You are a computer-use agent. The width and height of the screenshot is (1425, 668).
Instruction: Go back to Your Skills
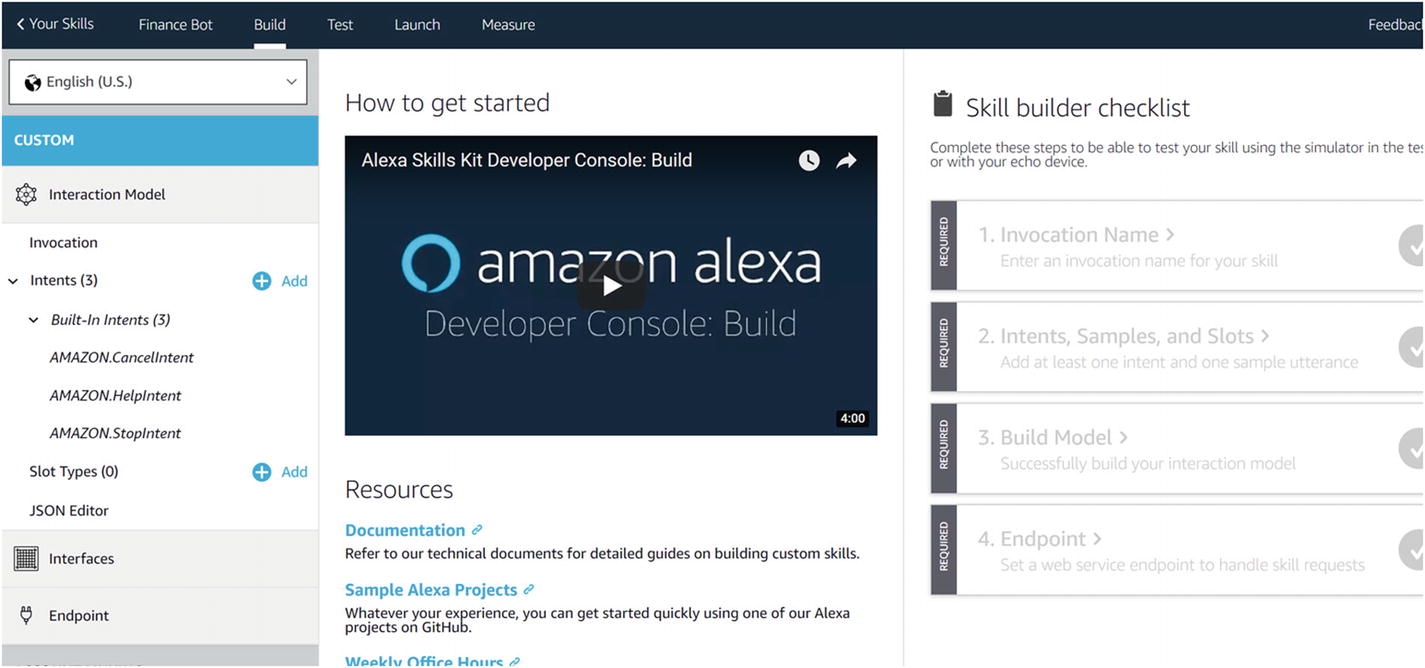55,24
